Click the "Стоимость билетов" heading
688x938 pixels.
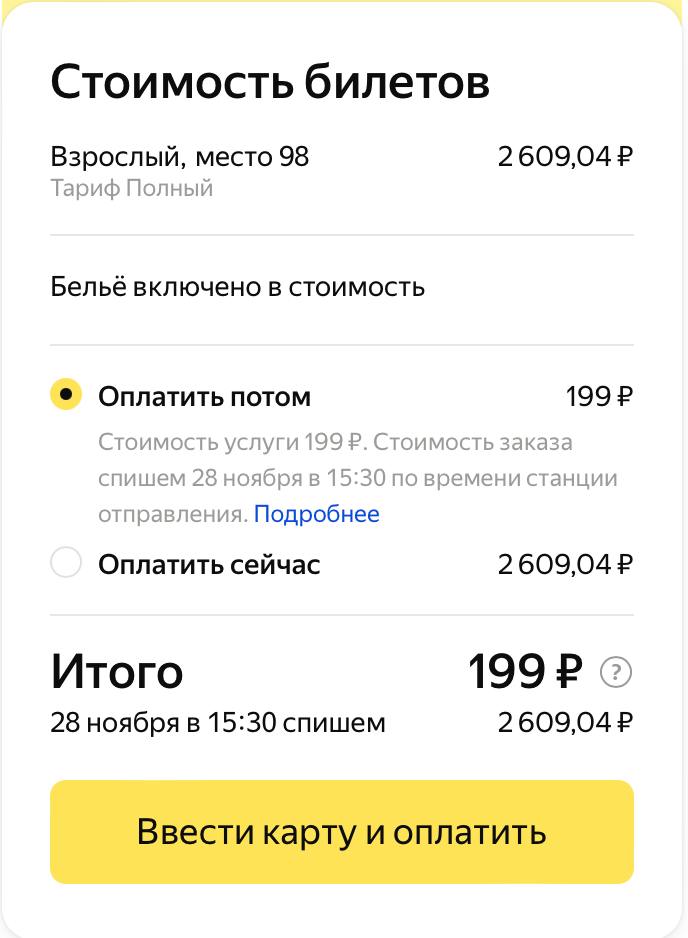point(270,83)
